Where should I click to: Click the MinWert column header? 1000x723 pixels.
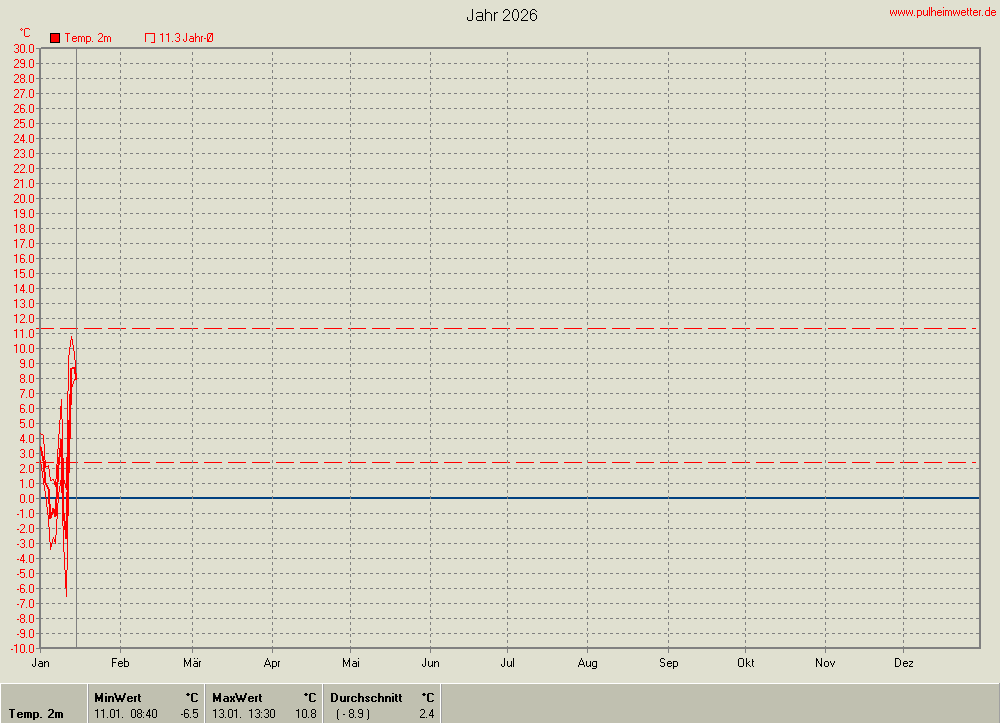coord(118,697)
